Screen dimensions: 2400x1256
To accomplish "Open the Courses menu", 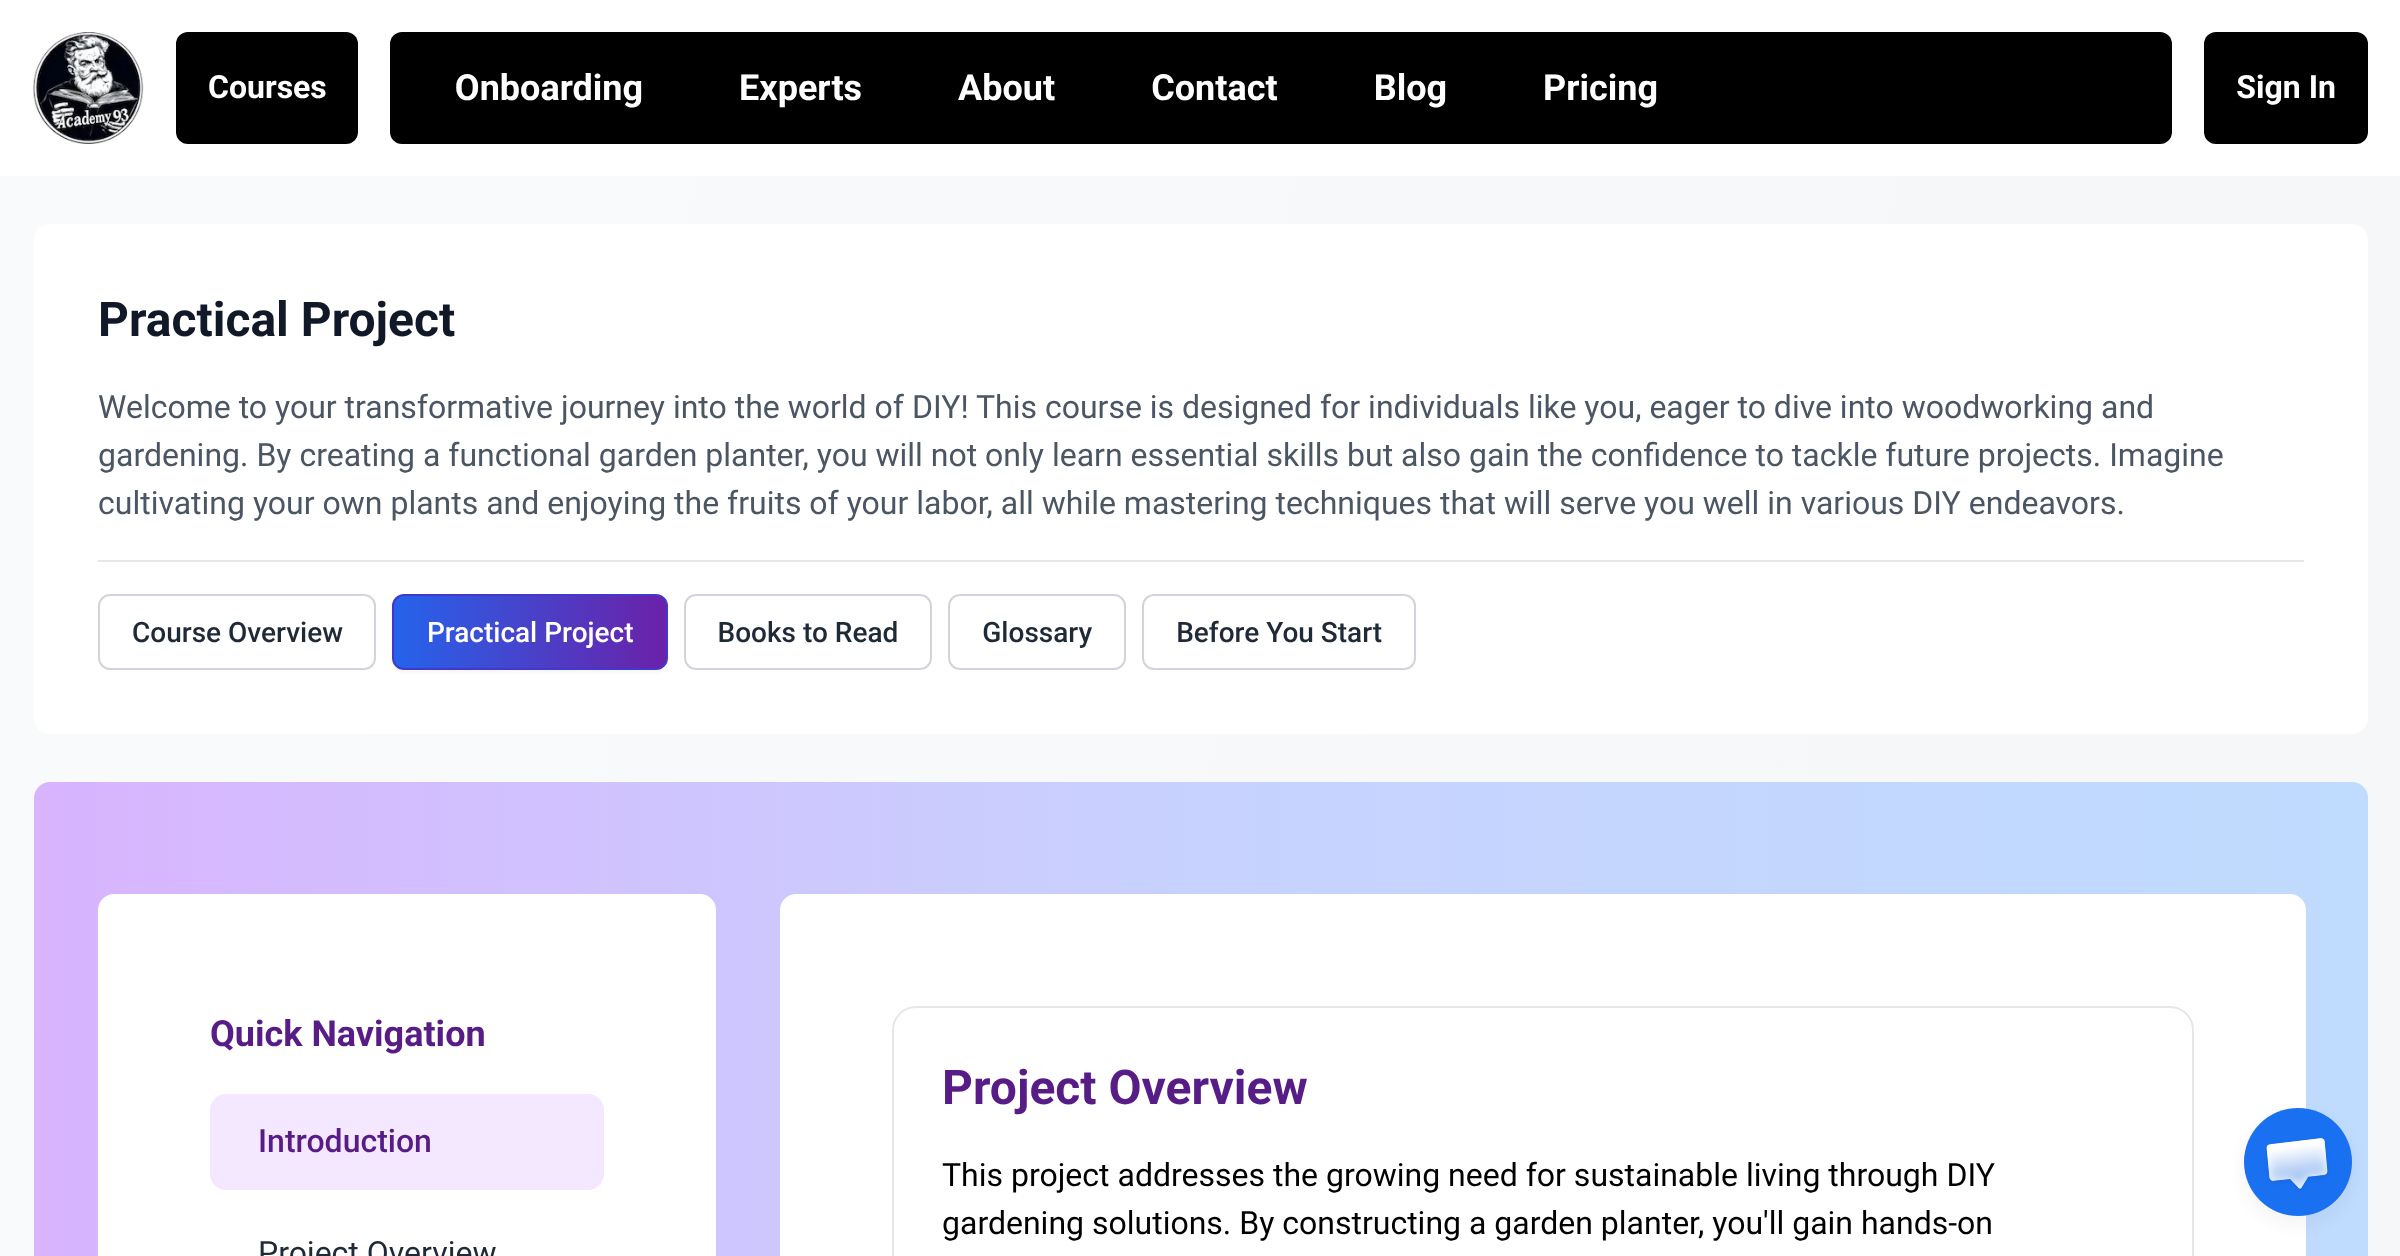I will point(267,88).
